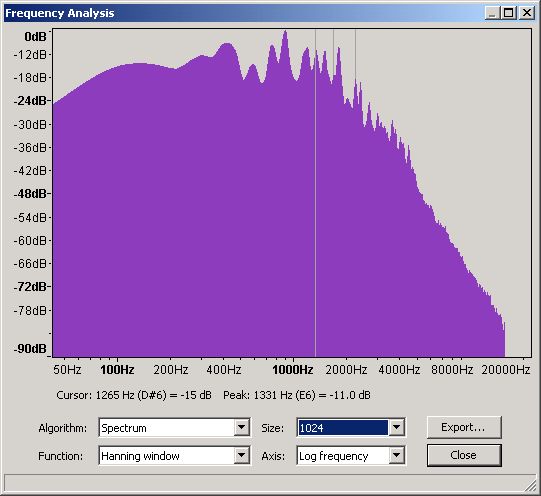541x496 pixels.
Task: Click the Export... button
Action: 464,427
